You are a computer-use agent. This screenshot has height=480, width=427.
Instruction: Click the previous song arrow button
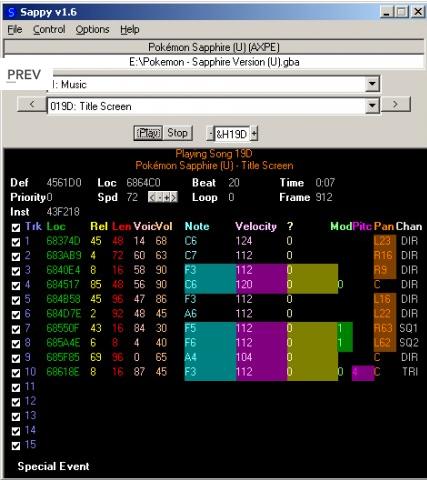(32, 105)
